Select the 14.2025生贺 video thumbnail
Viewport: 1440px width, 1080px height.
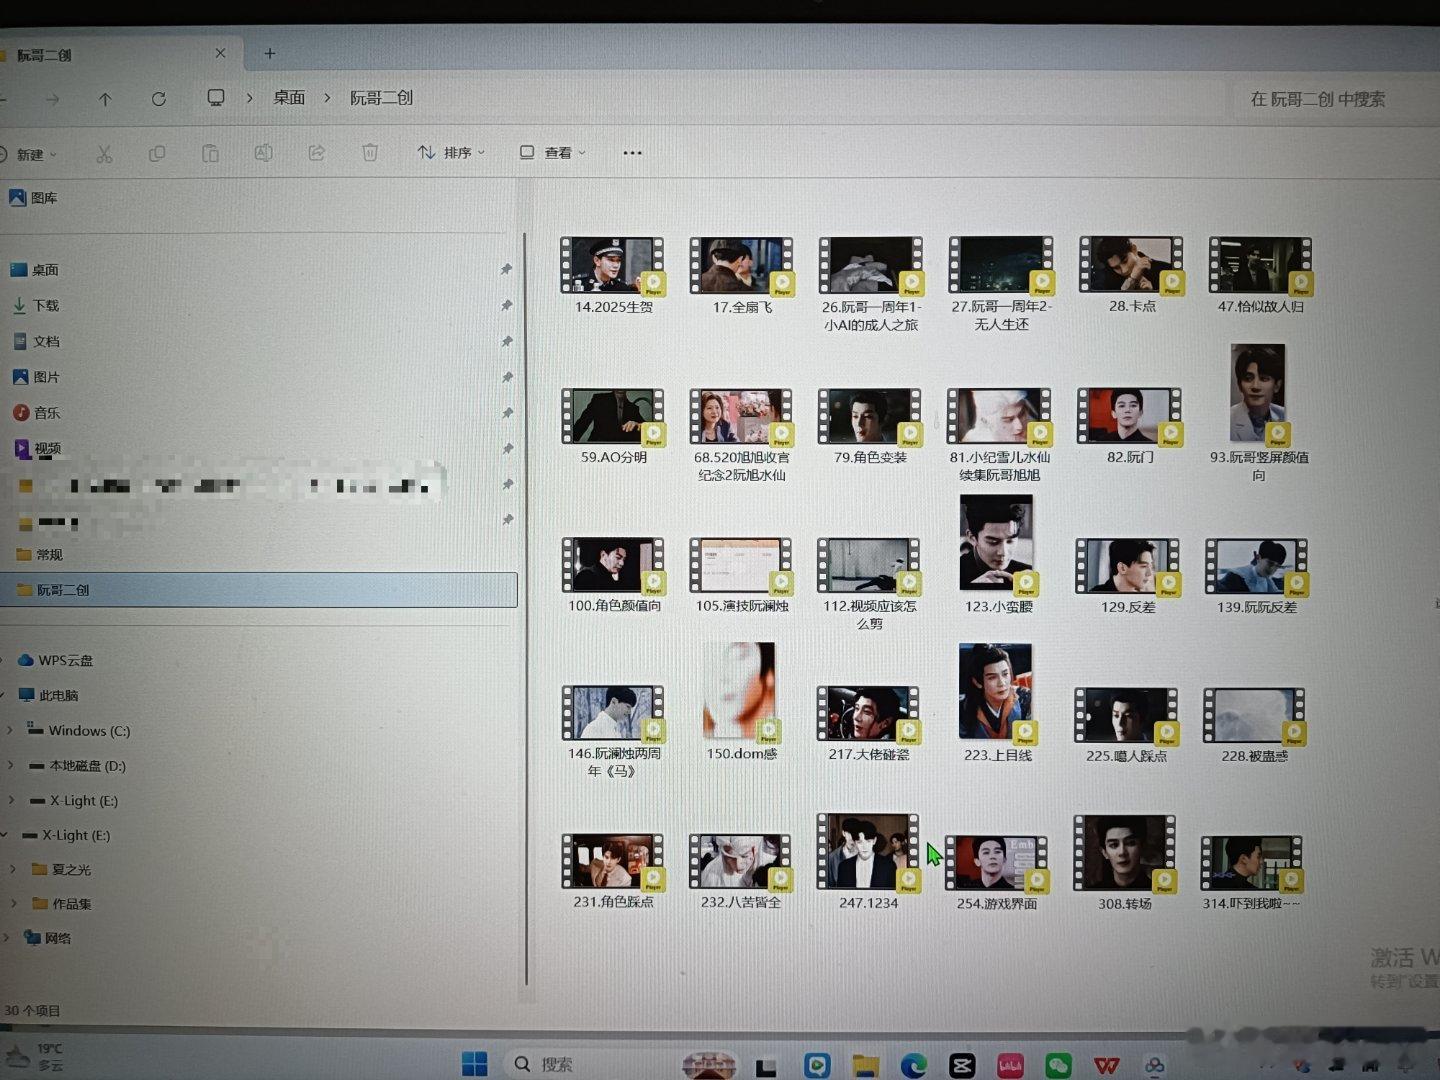tap(613, 267)
